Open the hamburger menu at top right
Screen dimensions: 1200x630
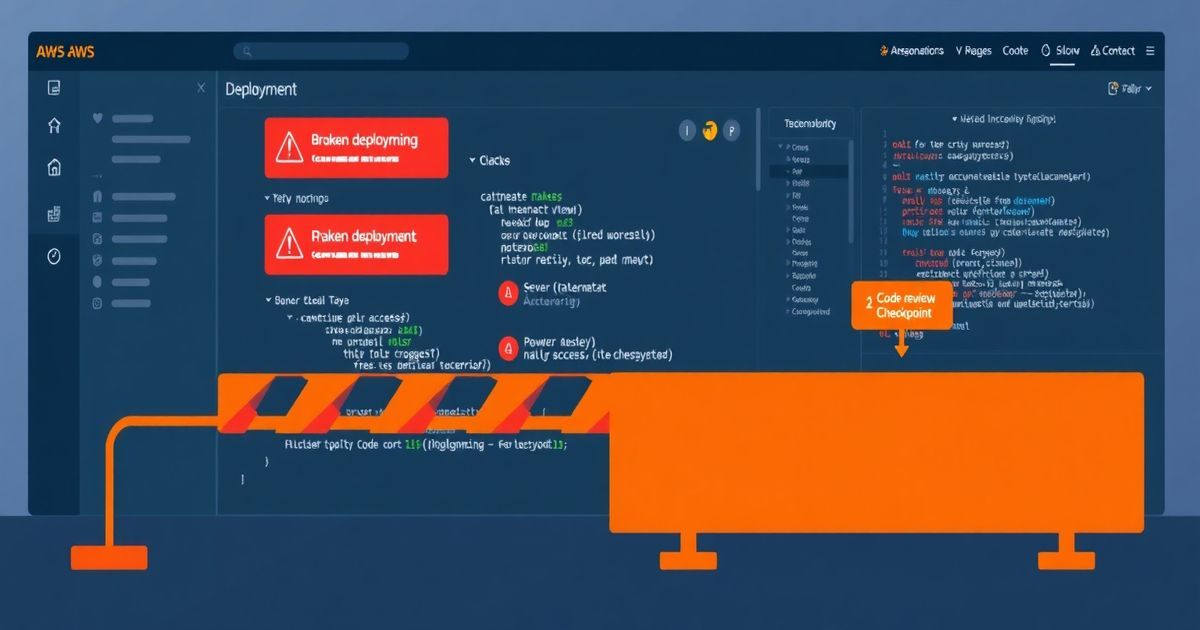point(1149,50)
